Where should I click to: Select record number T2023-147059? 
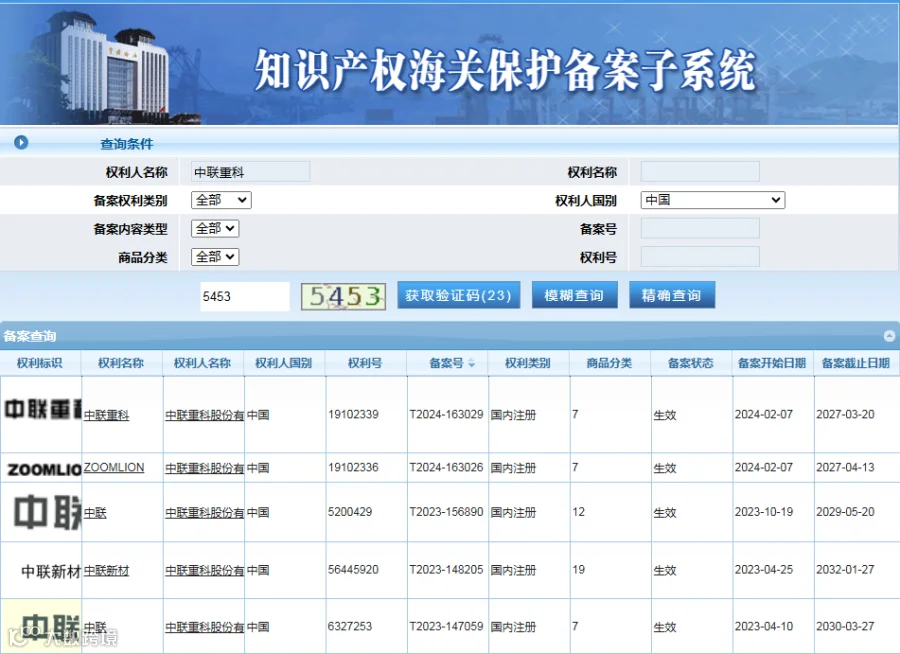click(447, 626)
